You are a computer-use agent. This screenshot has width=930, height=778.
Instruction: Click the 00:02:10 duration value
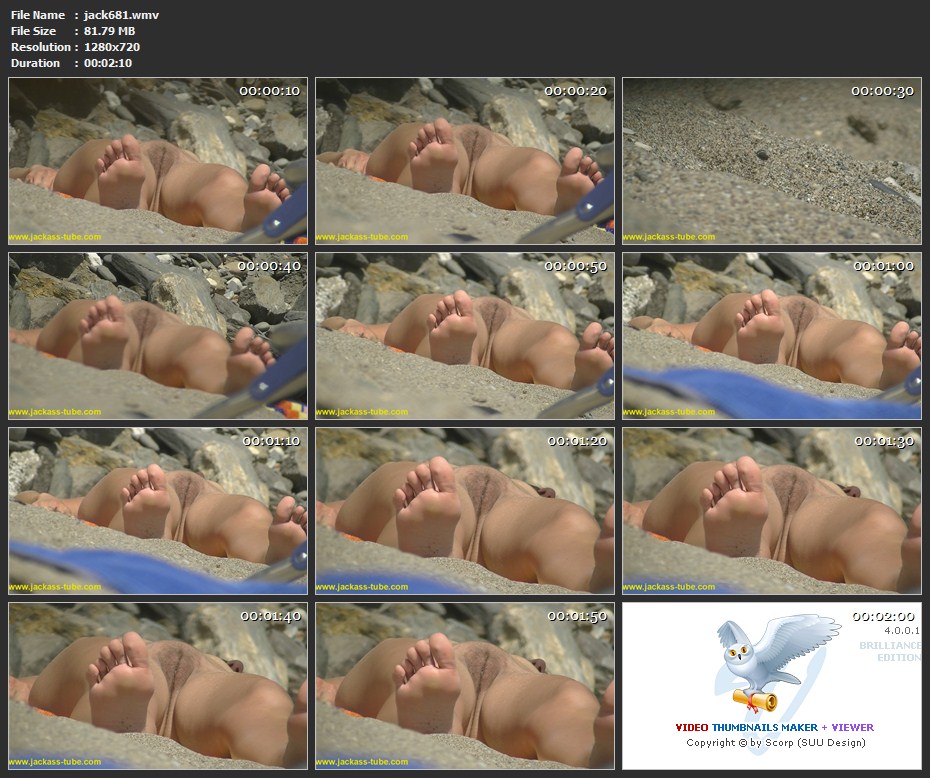(x=108, y=63)
